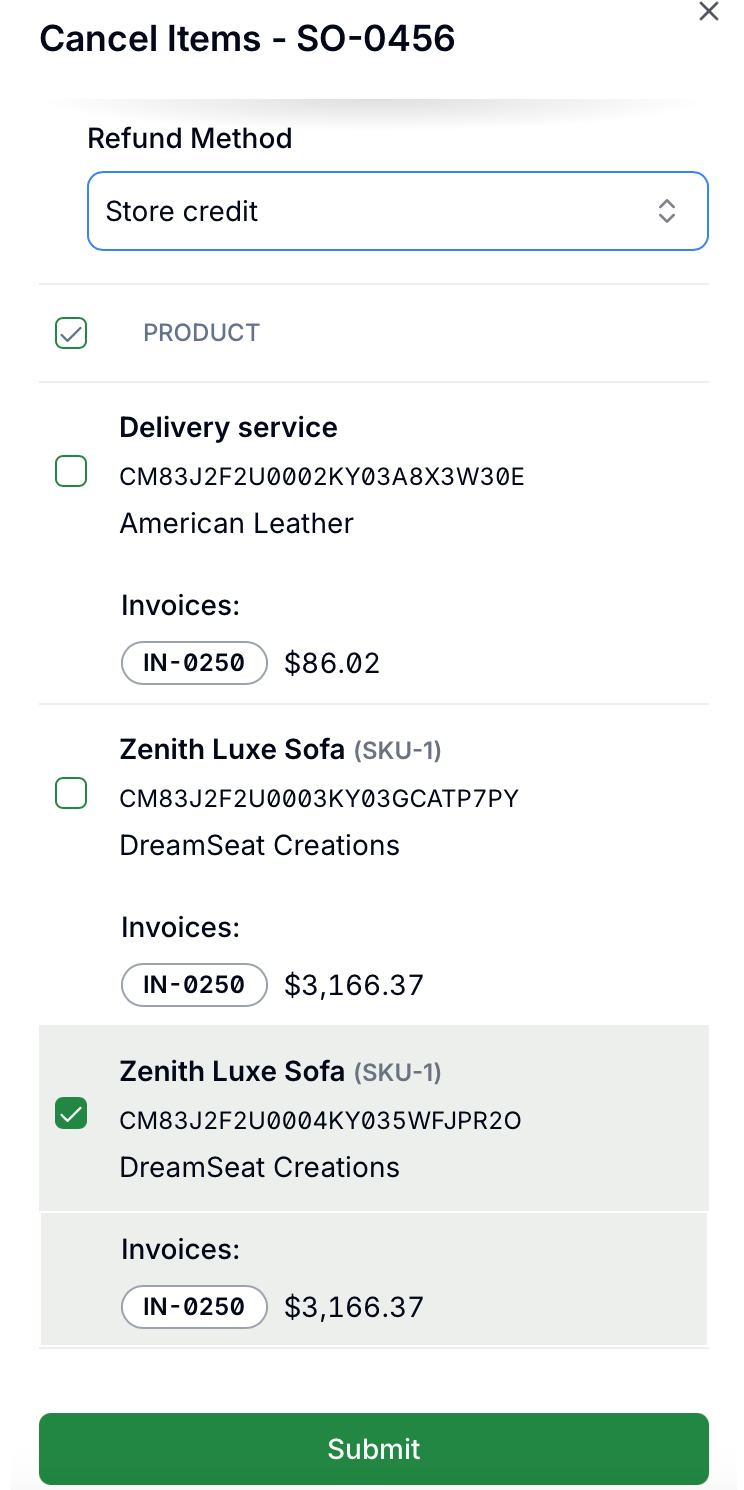Click IN-0250 badge in the highlighted sofa row
The width and height of the screenshot is (744, 1490).
coord(195,1307)
